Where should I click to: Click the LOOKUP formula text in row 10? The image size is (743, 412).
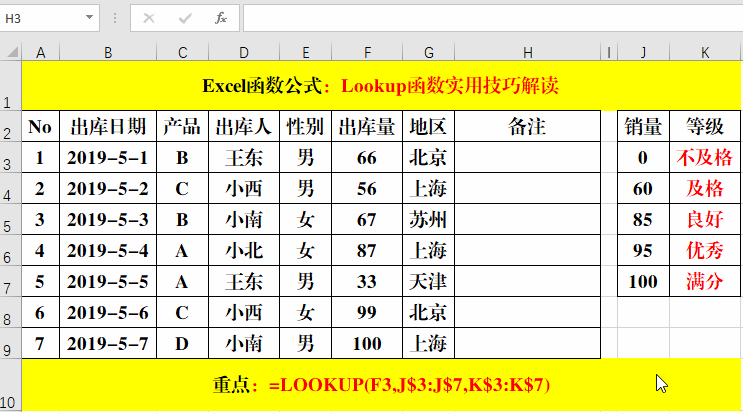pos(409,385)
